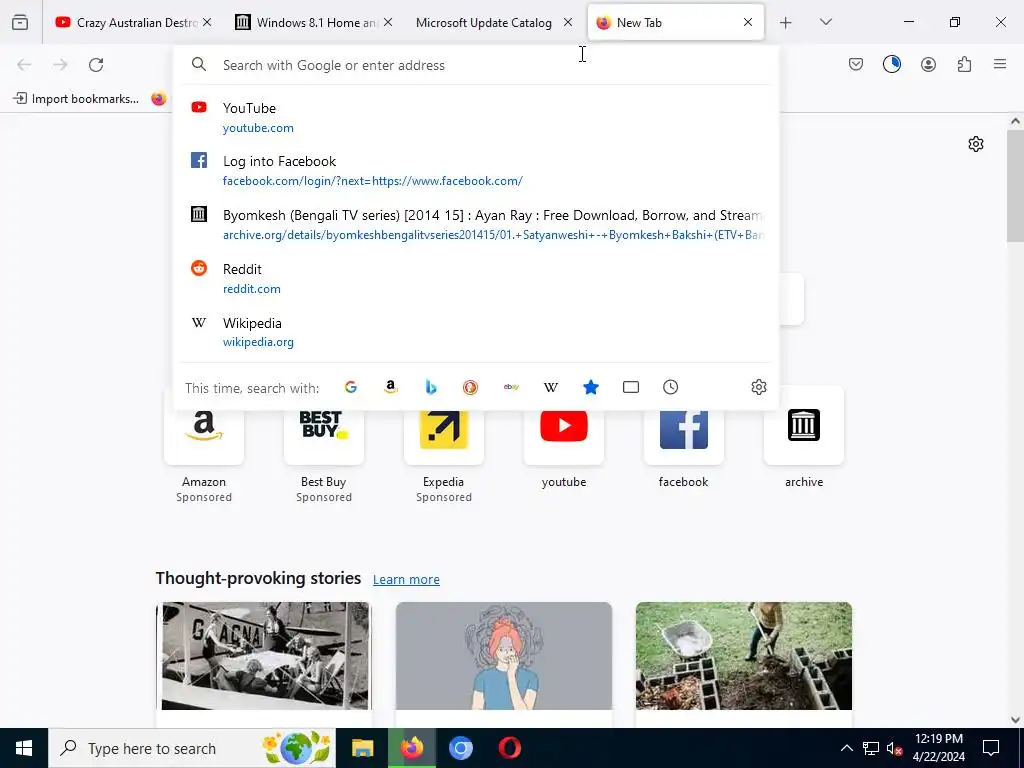Open the Windows Start menu

tap(24, 748)
